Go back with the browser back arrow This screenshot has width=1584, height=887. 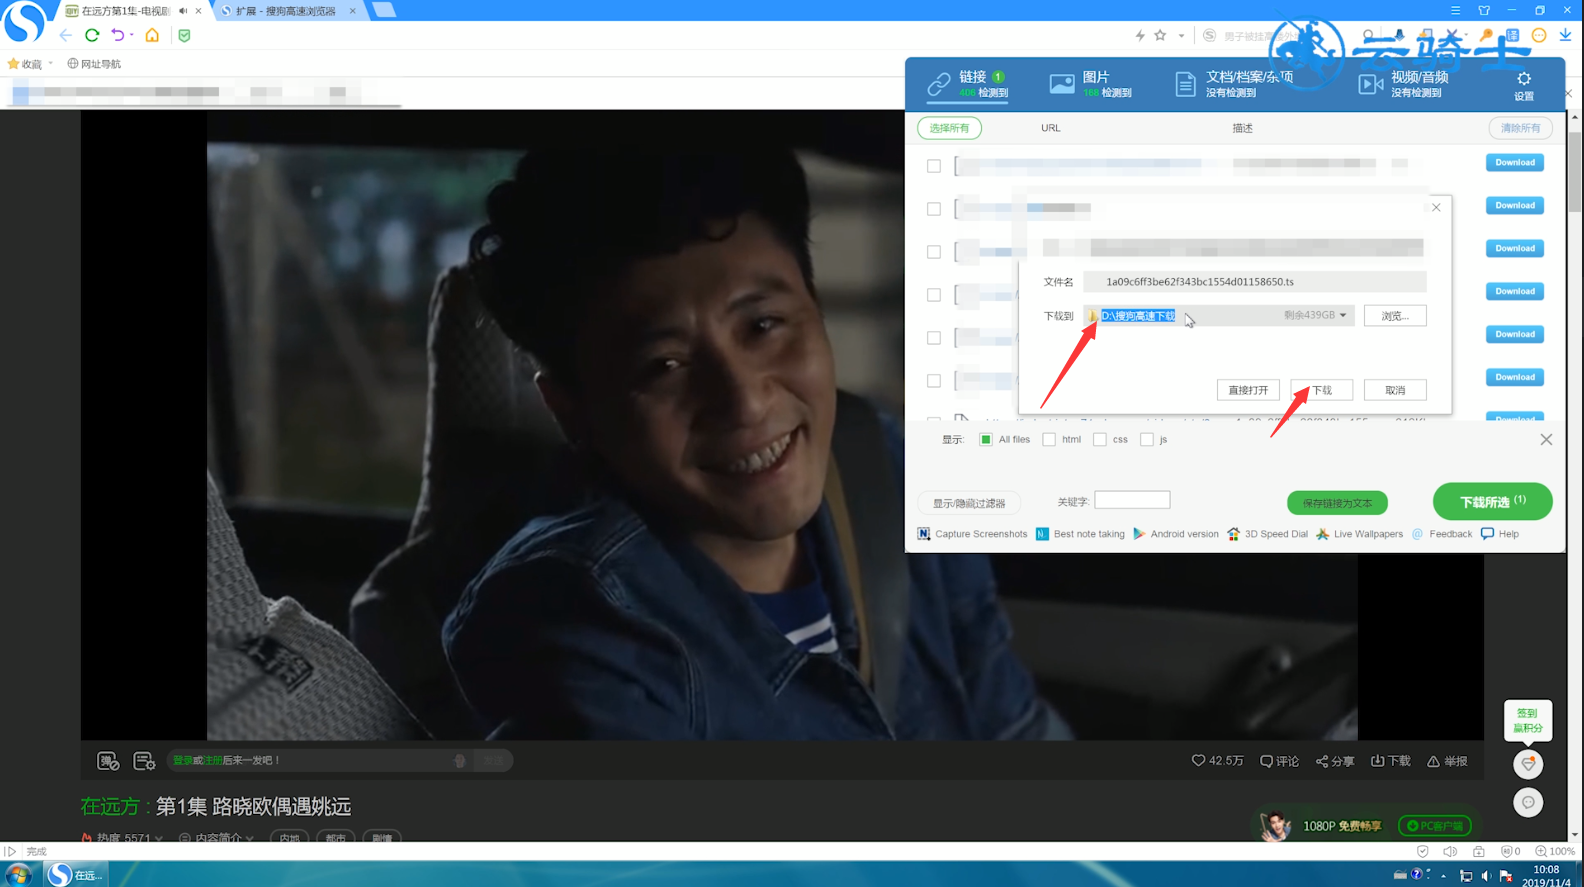click(66, 35)
